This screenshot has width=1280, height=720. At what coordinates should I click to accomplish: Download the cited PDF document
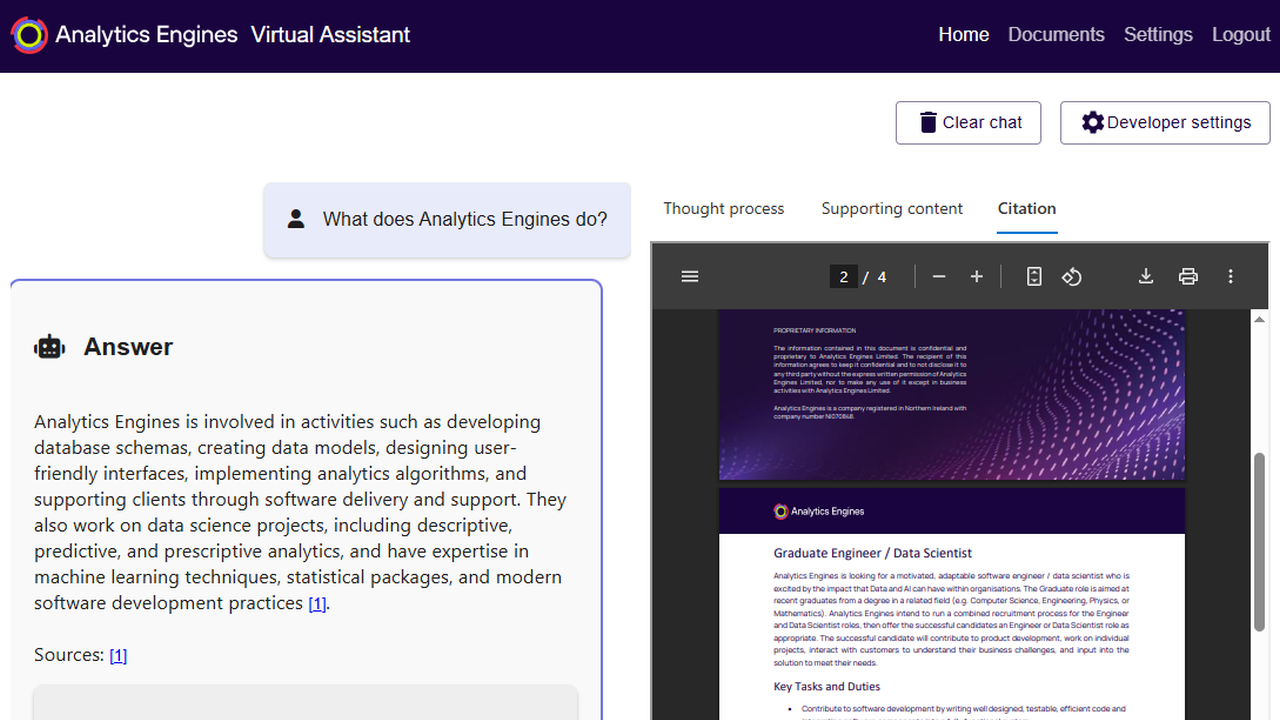[x=1146, y=277]
